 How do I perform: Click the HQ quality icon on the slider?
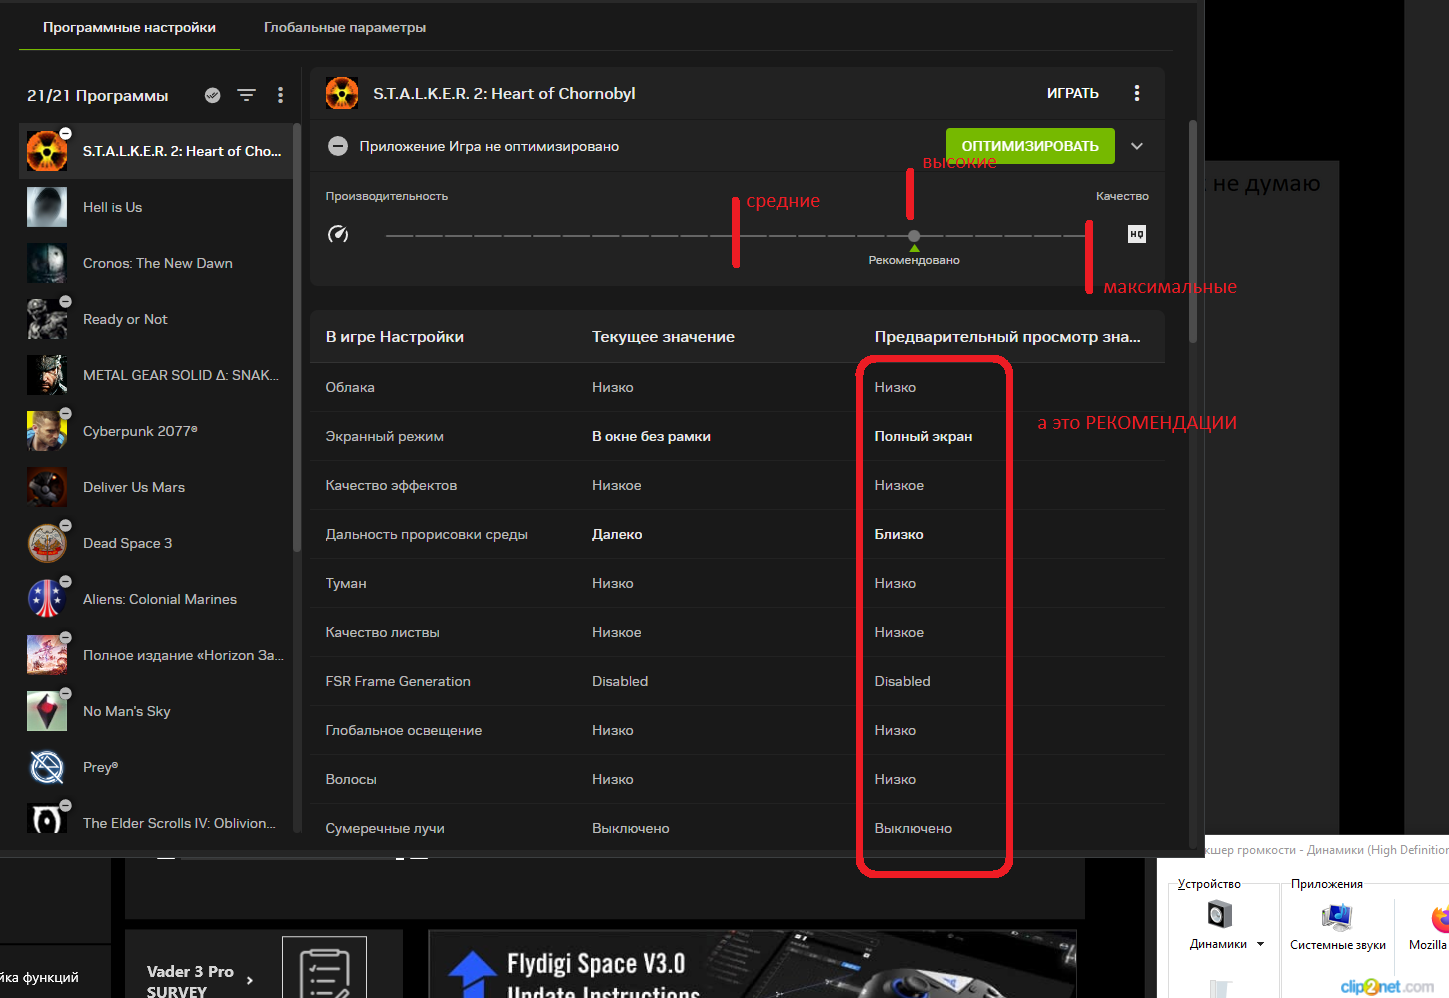[x=1137, y=234]
